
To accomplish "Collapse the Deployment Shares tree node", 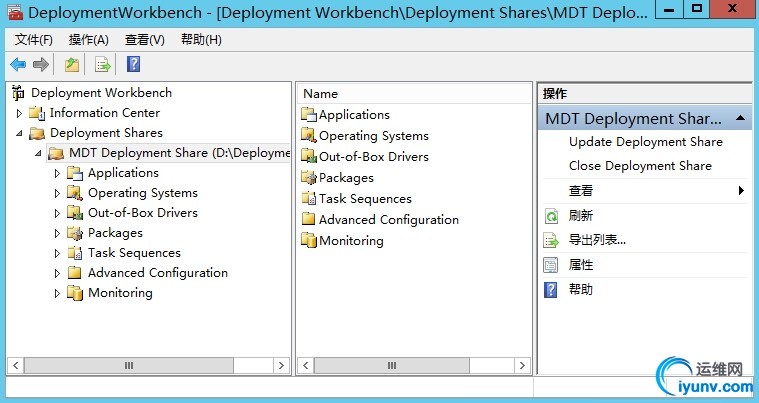I will click(19, 133).
